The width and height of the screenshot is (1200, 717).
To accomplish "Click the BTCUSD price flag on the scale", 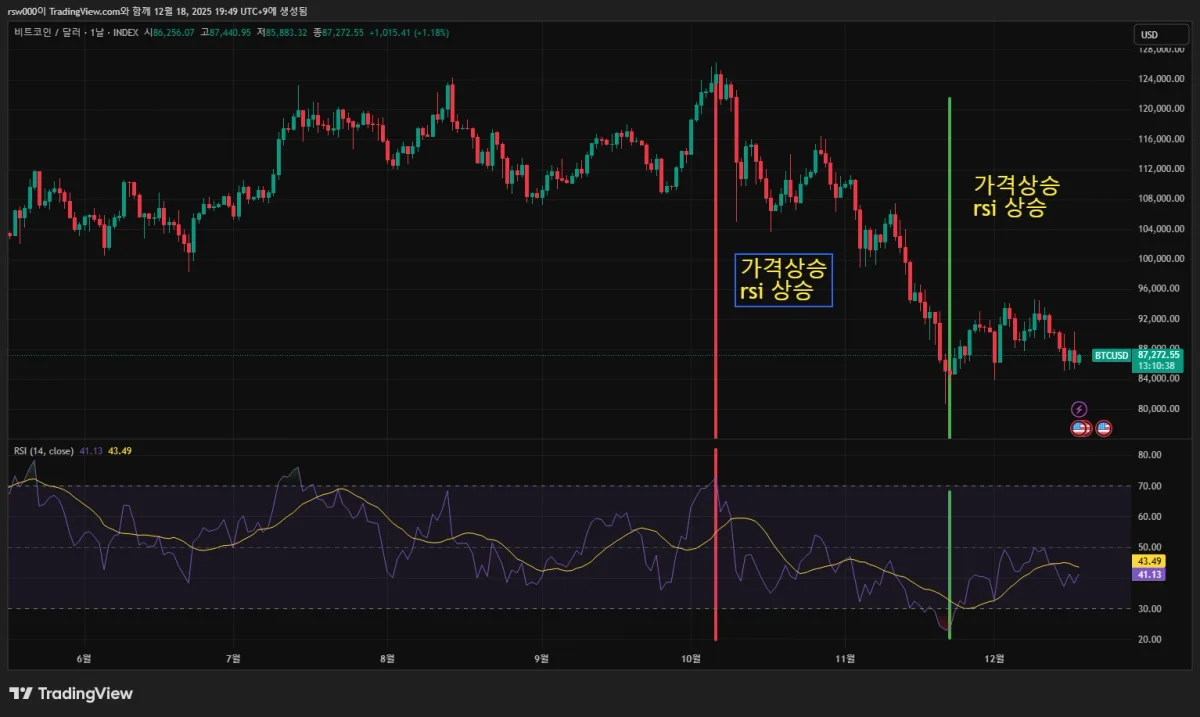I will [x=1111, y=355].
